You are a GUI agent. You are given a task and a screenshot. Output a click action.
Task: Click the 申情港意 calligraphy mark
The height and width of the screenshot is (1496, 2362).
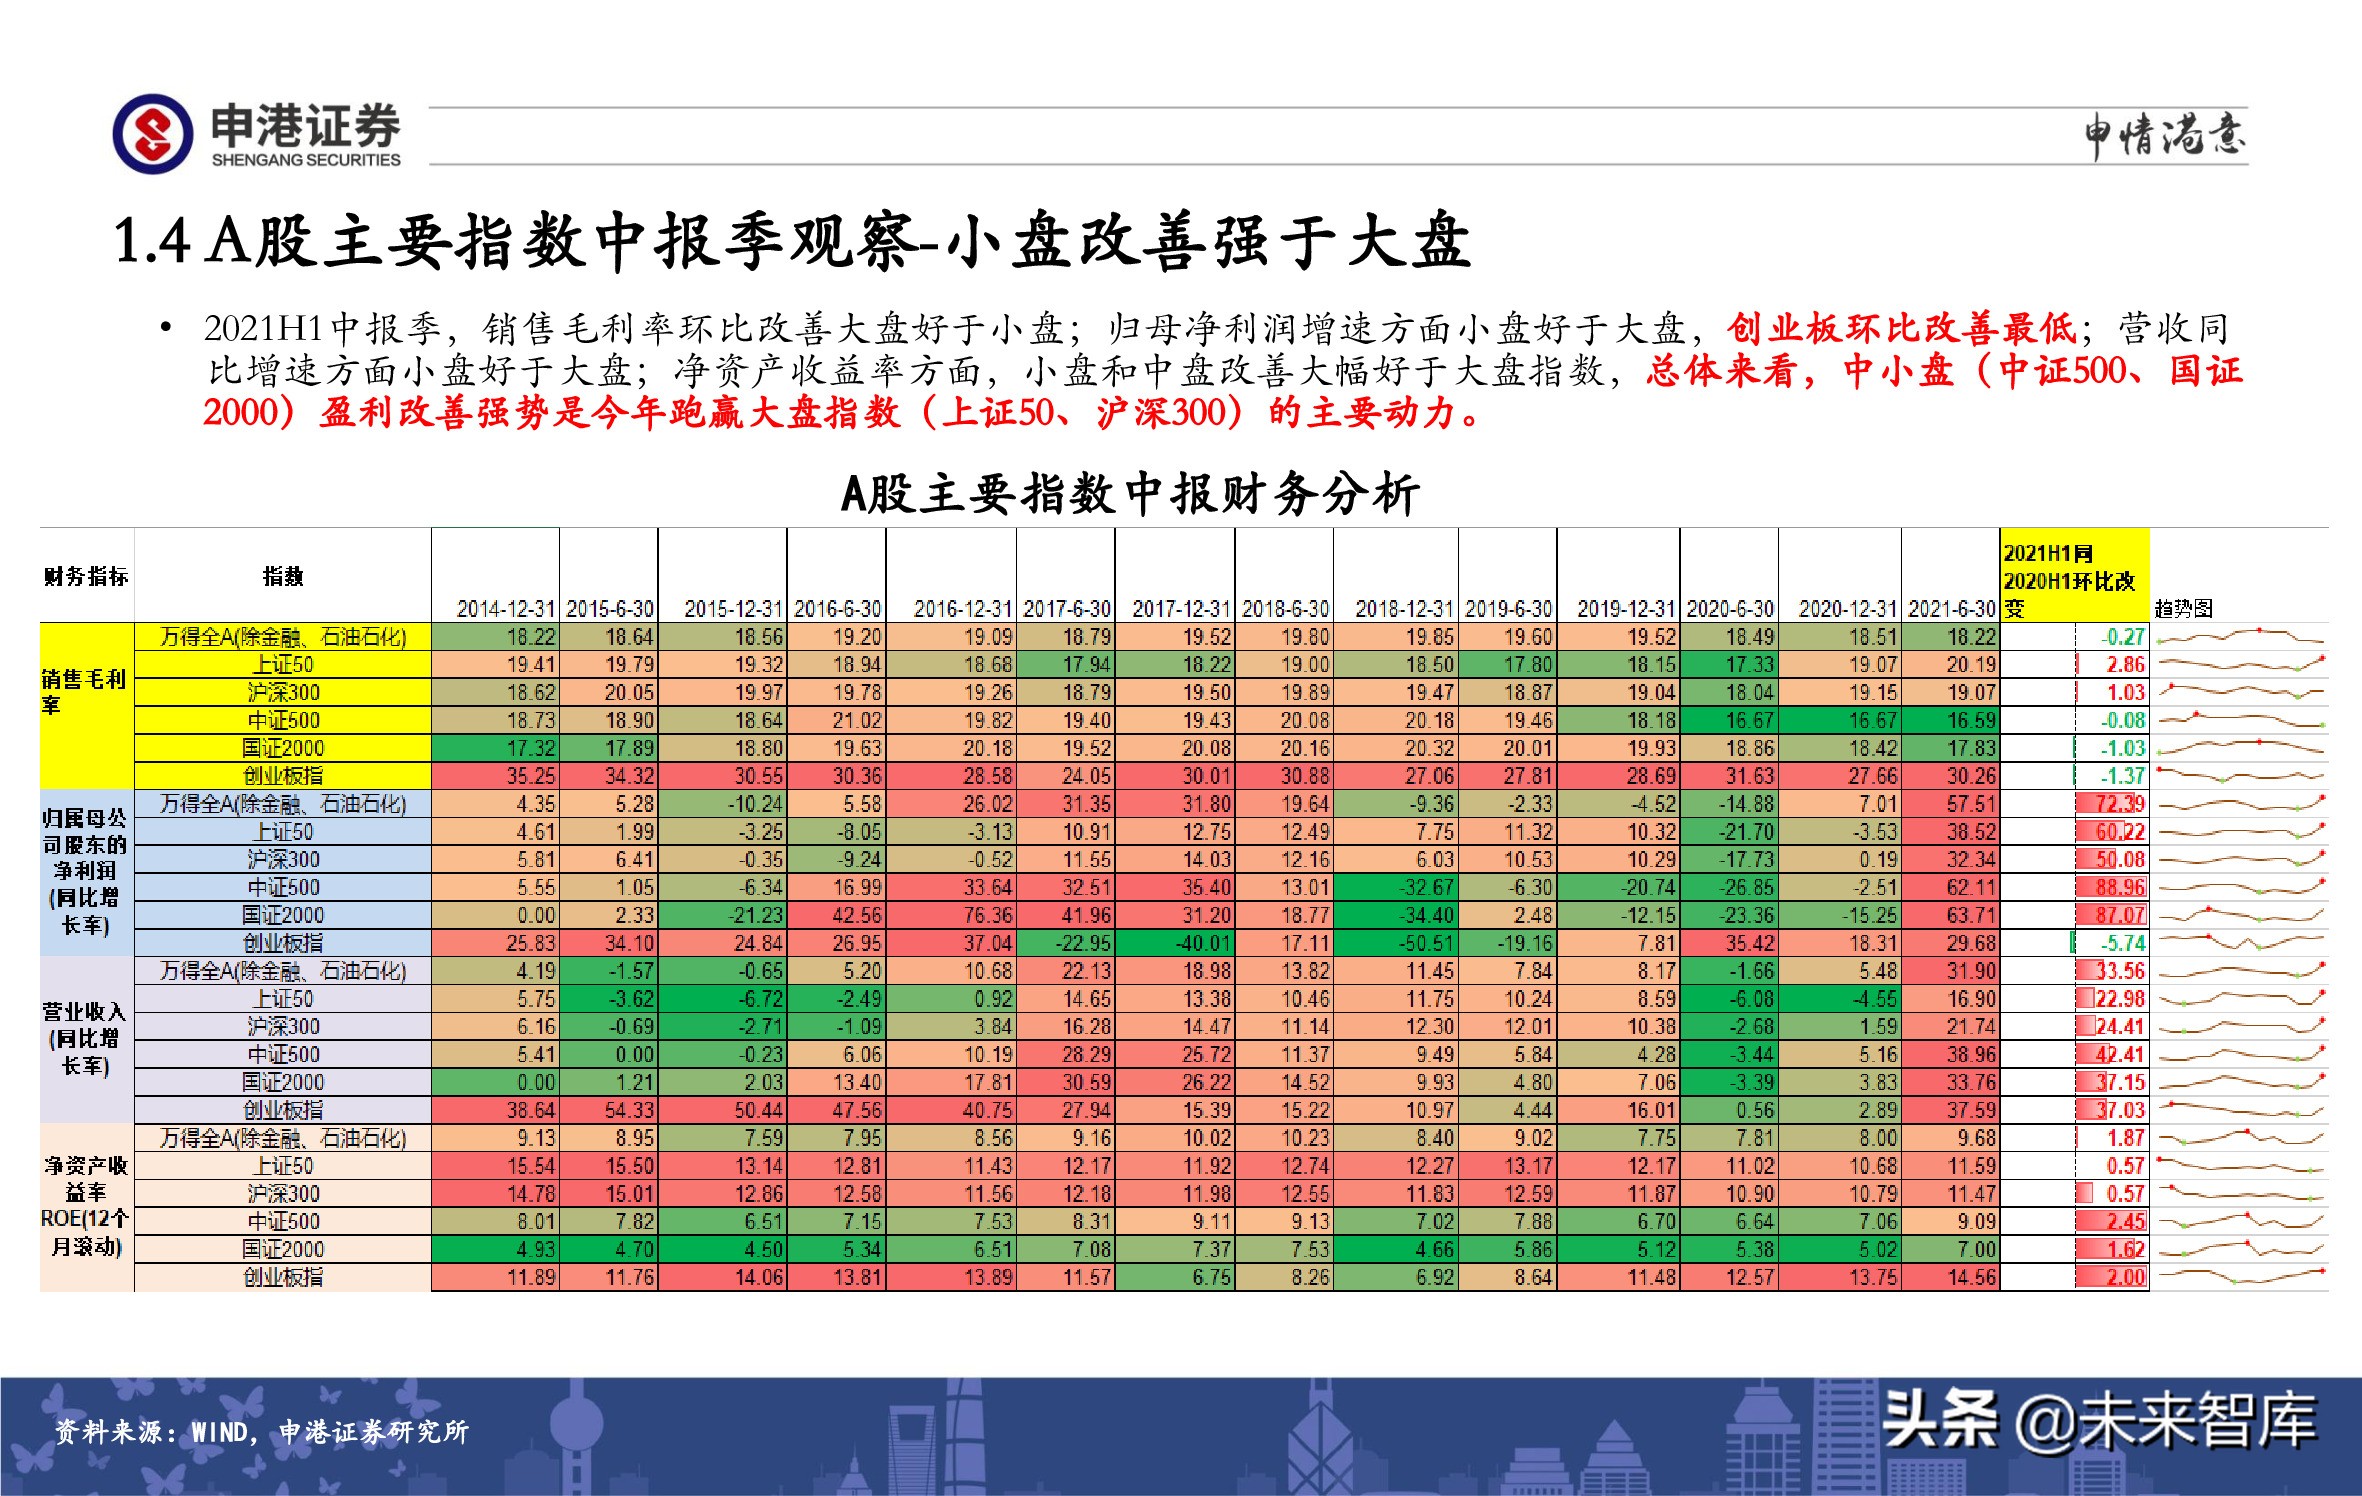click(x=2164, y=136)
